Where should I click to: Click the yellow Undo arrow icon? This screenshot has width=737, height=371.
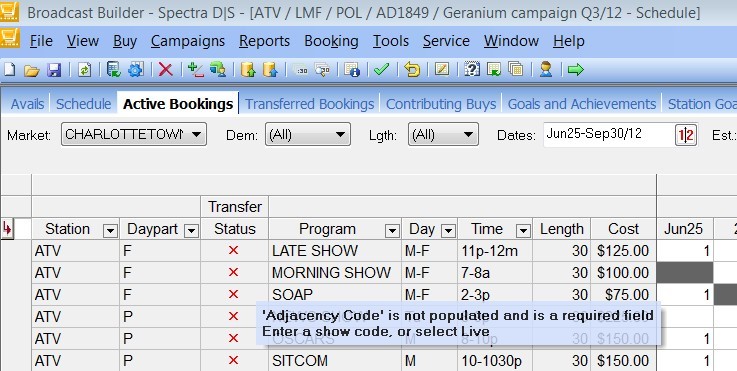[412, 70]
